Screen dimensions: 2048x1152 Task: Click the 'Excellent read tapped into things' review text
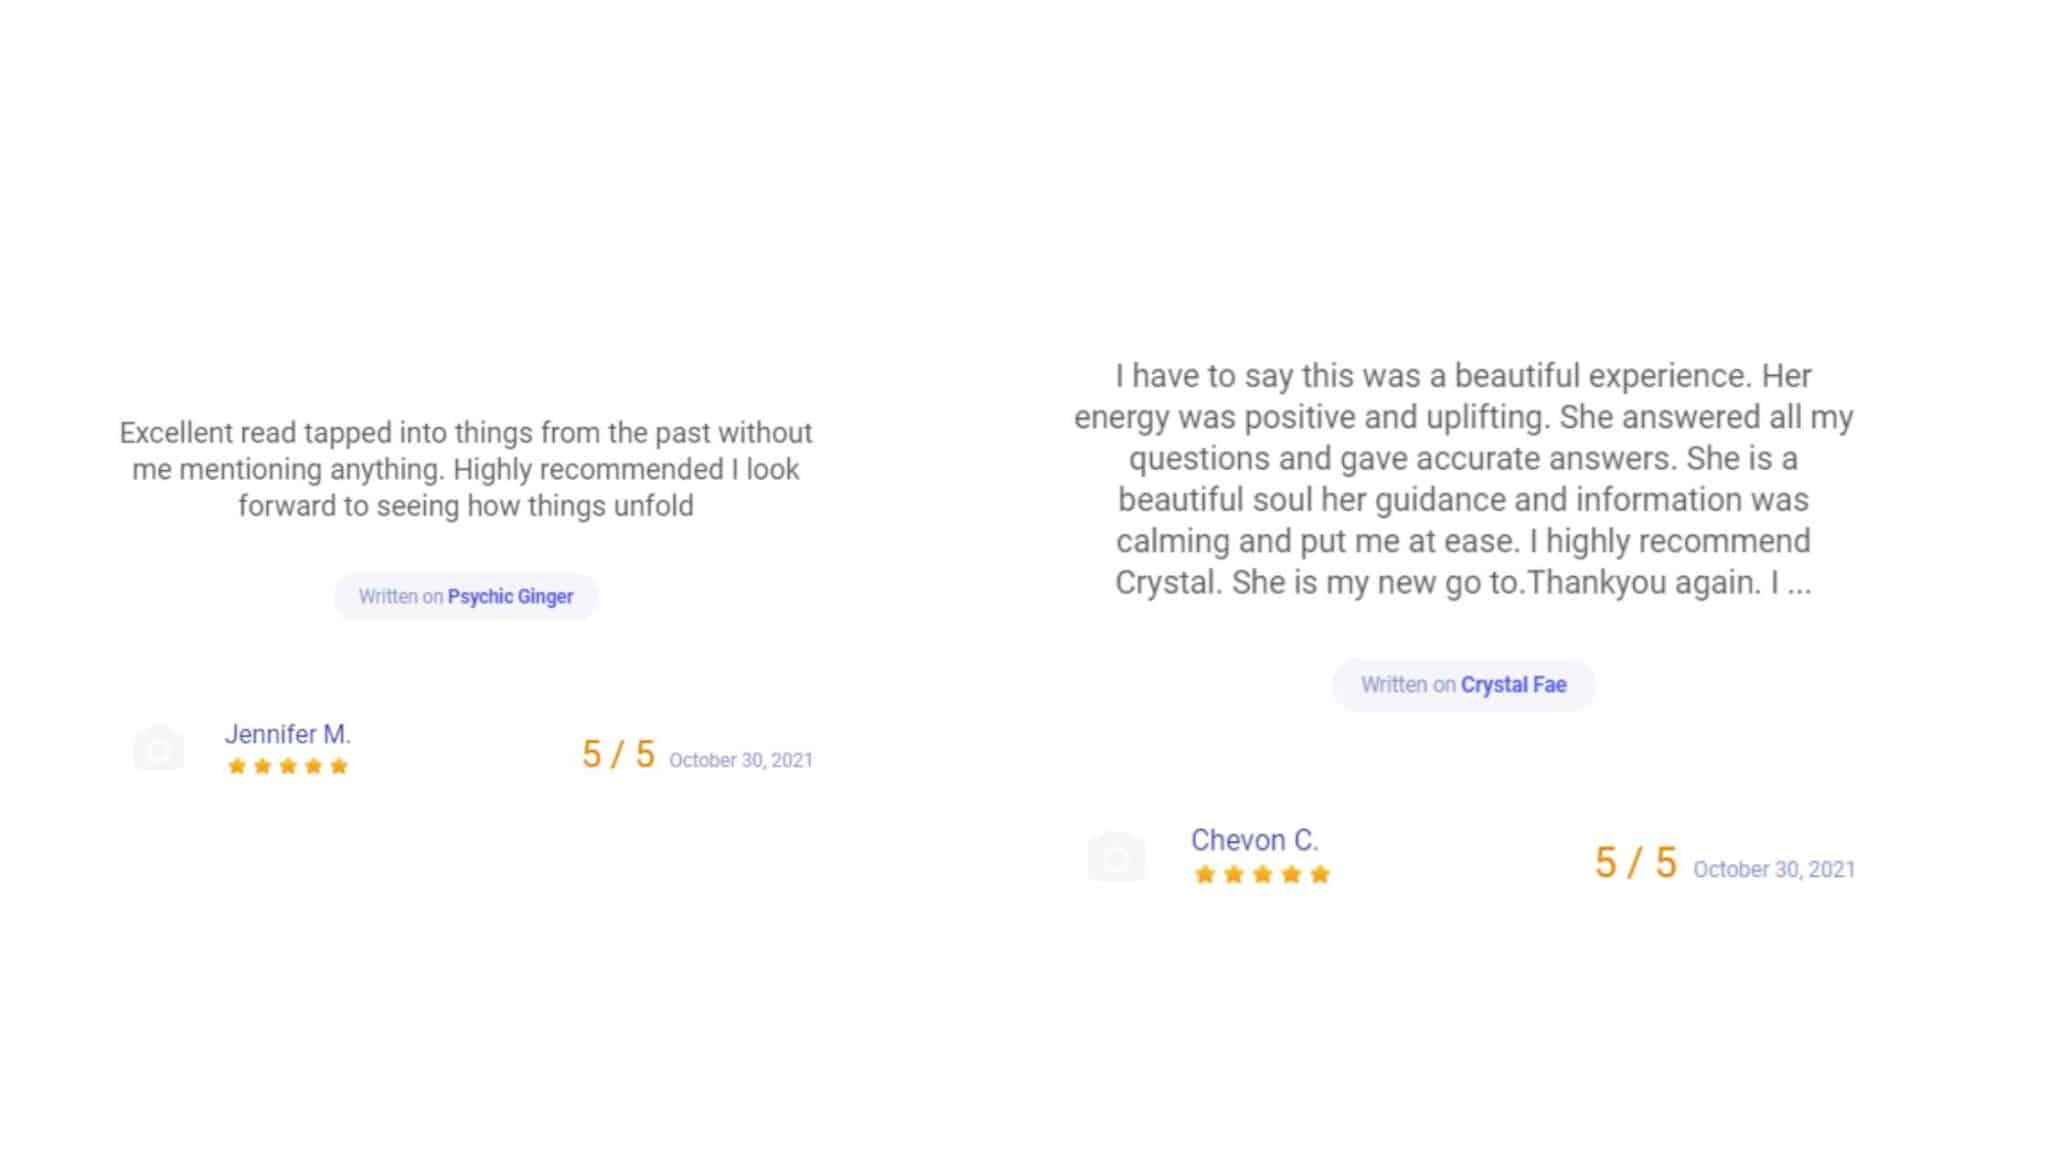tap(466, 469)
